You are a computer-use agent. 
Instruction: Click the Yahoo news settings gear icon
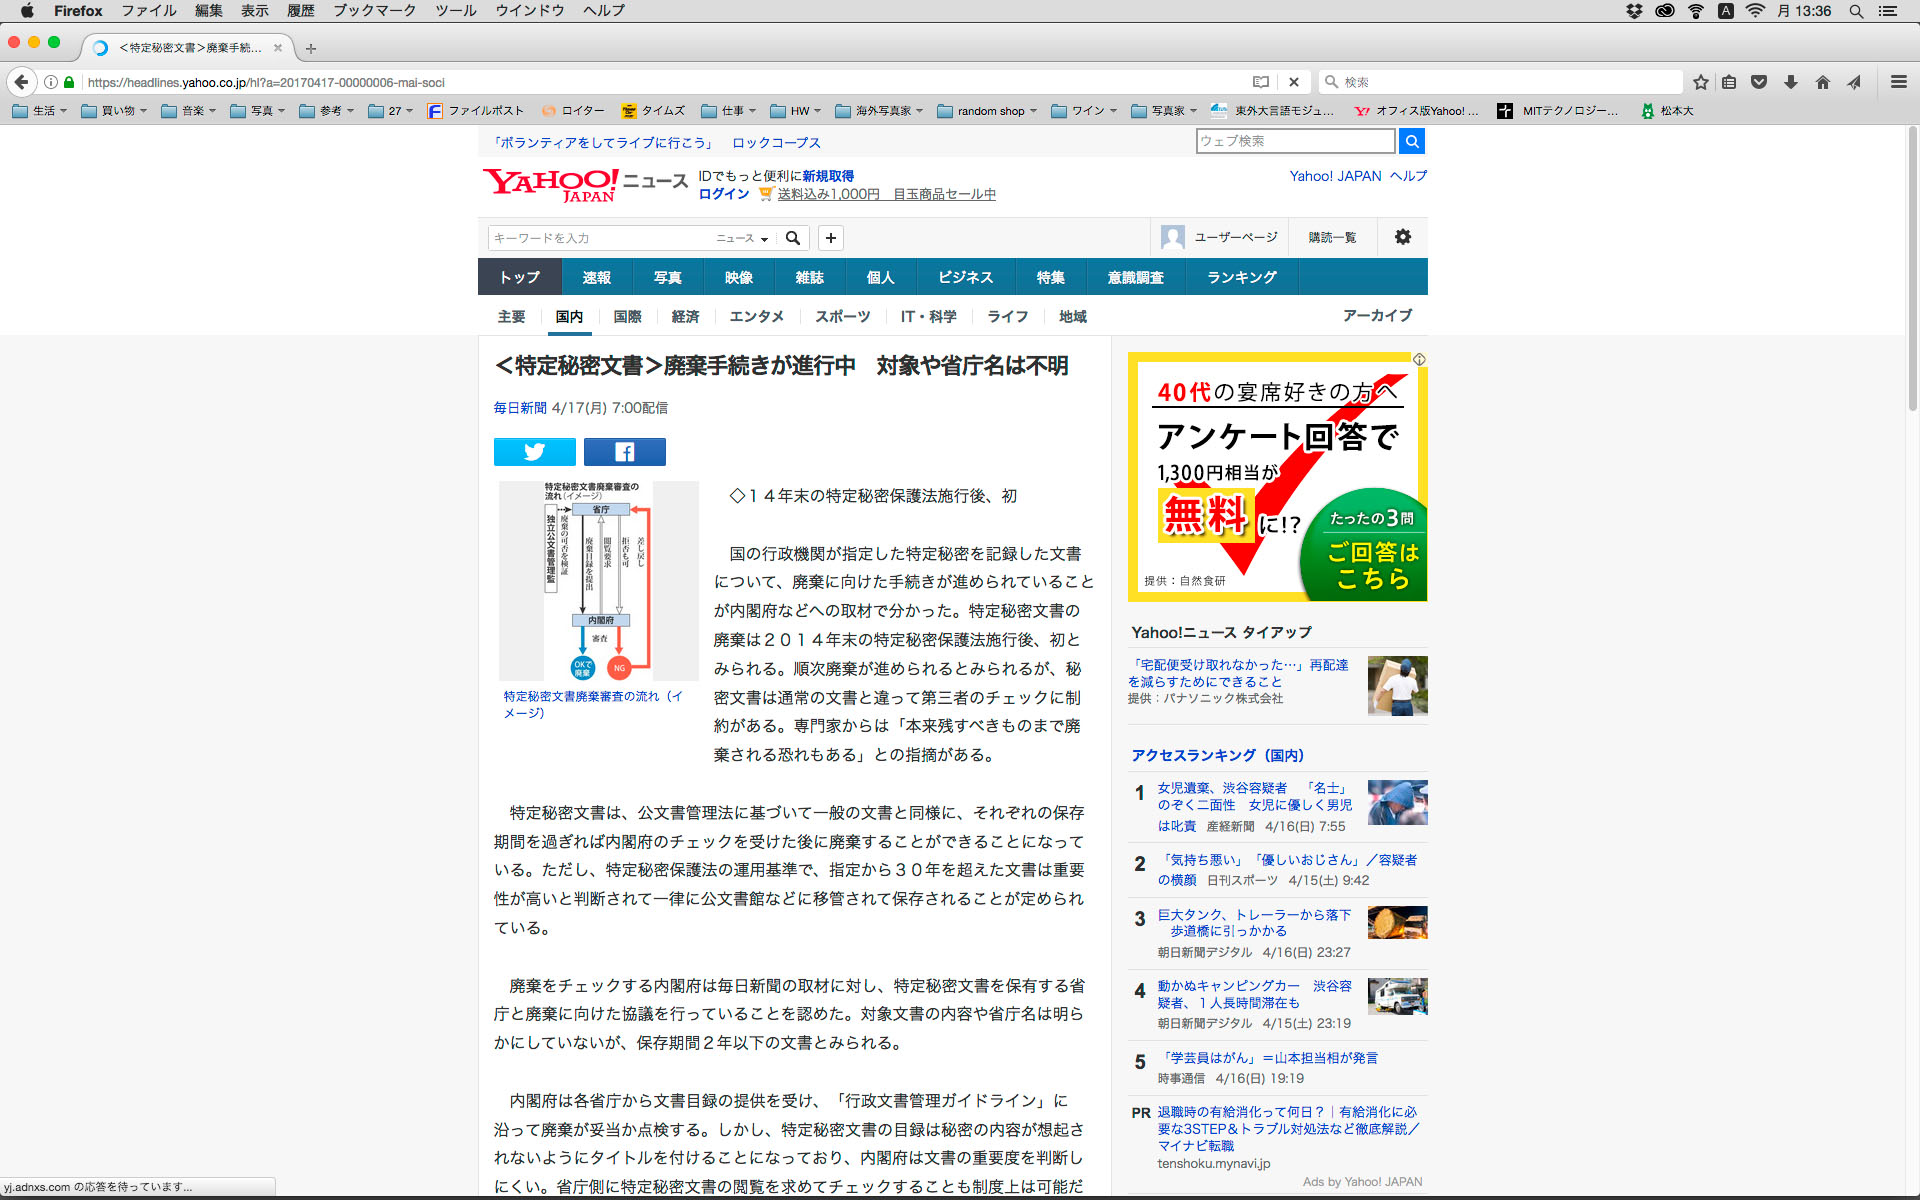1402,237
